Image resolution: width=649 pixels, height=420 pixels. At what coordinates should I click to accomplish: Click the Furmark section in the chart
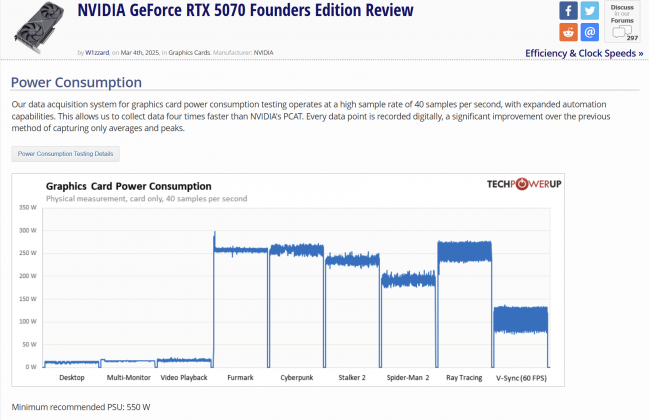pos(240,300)
